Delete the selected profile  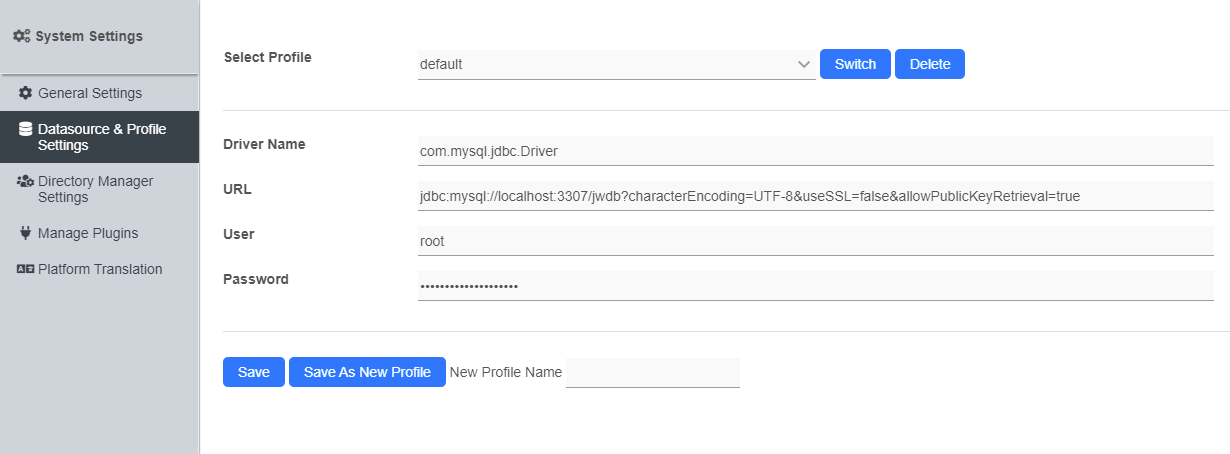(929, 64)
